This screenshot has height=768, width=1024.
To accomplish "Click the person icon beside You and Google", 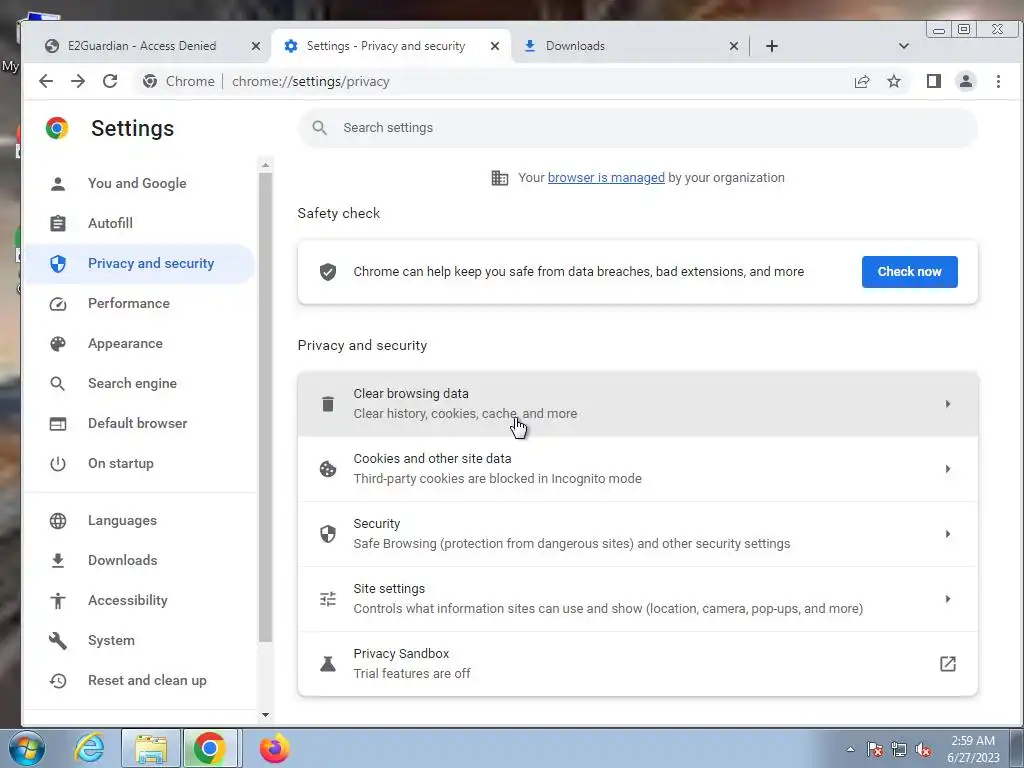I will tap(57, 184).
